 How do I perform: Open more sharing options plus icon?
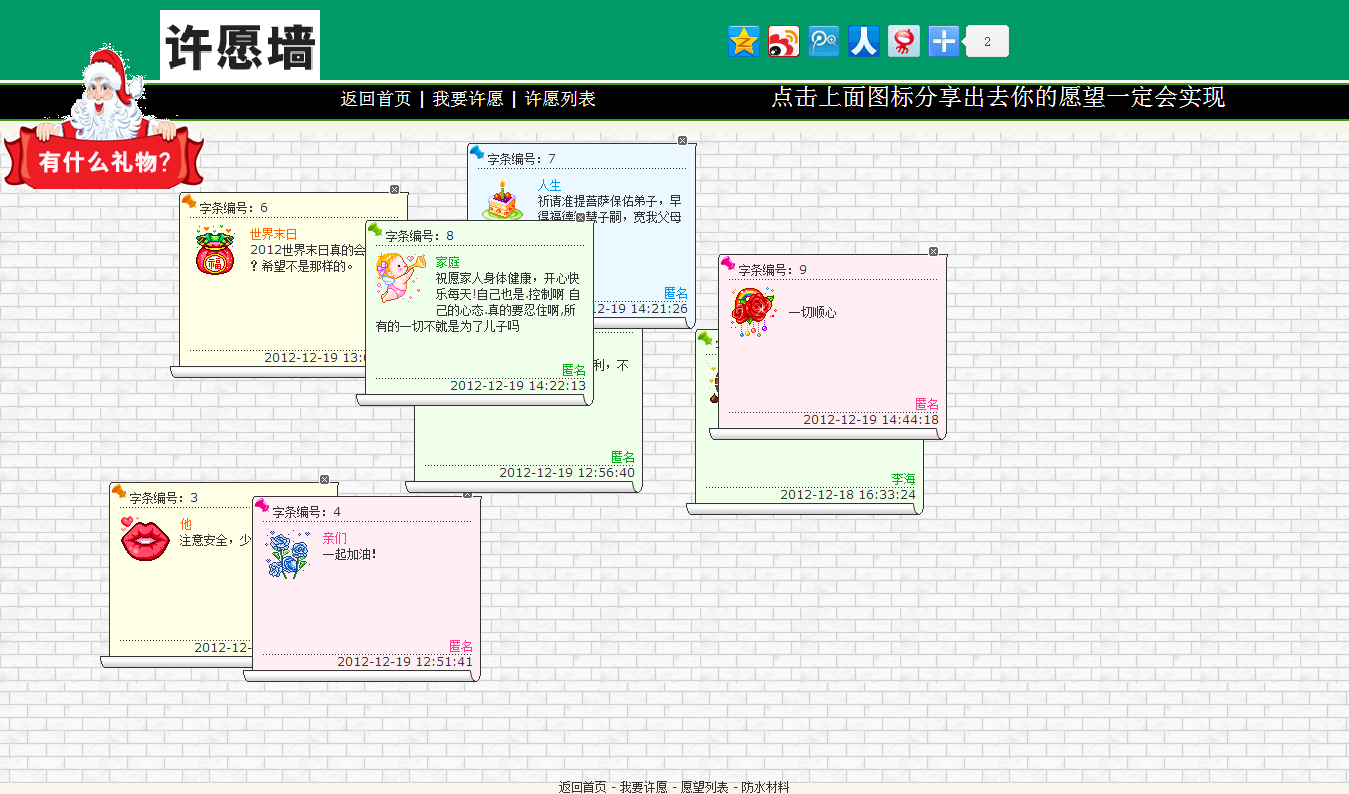pyautogui.click(x=943, y=41)
